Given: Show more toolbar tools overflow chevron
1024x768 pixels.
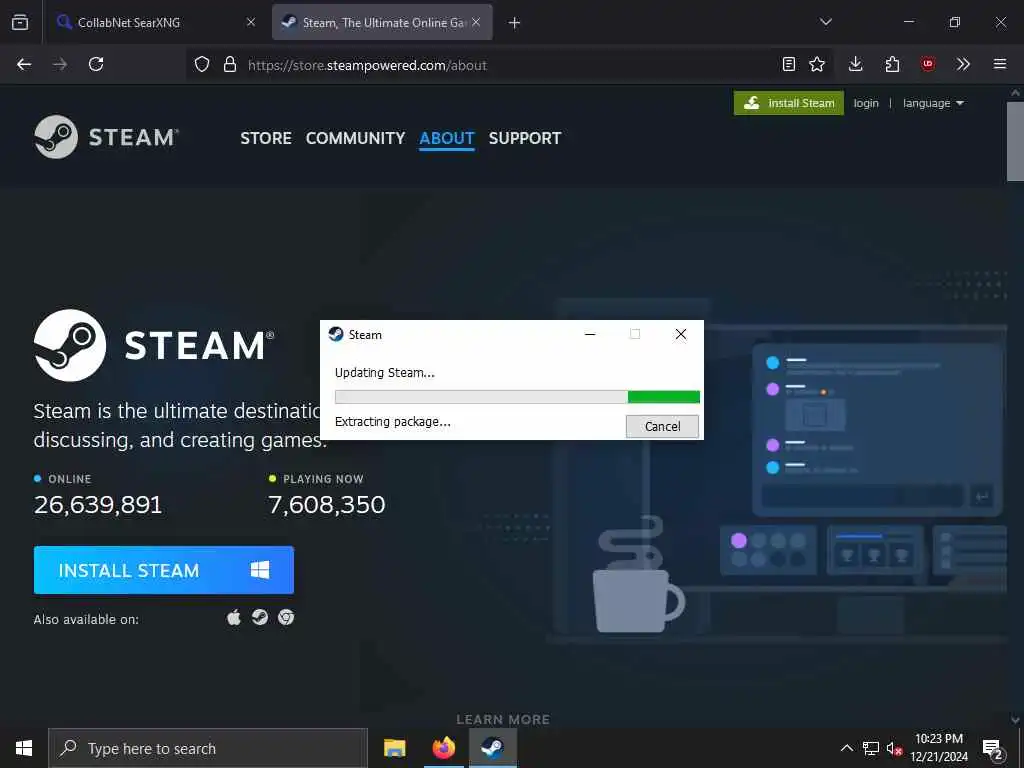Looking at the screenshot, I should pos(963,64).
